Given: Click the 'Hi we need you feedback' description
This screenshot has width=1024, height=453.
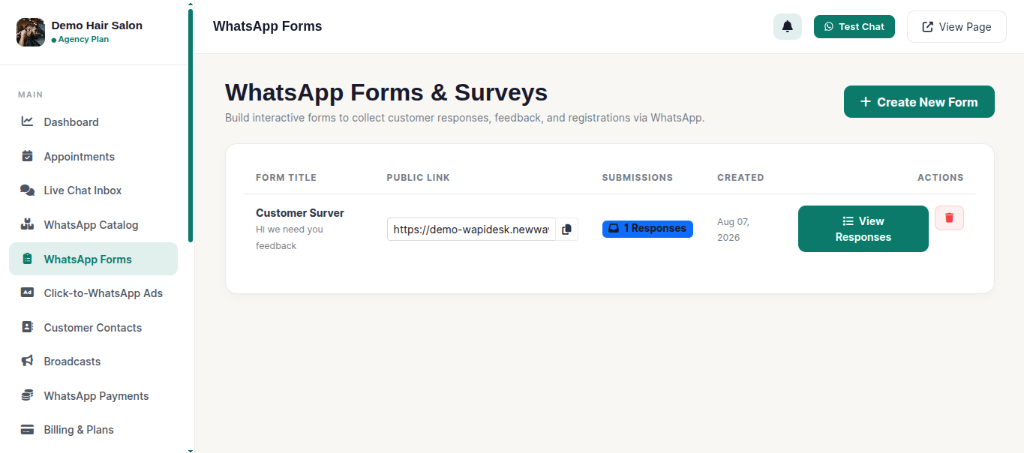Looking at the screenshot, I should pyautogui.click(x=289, y=238).
